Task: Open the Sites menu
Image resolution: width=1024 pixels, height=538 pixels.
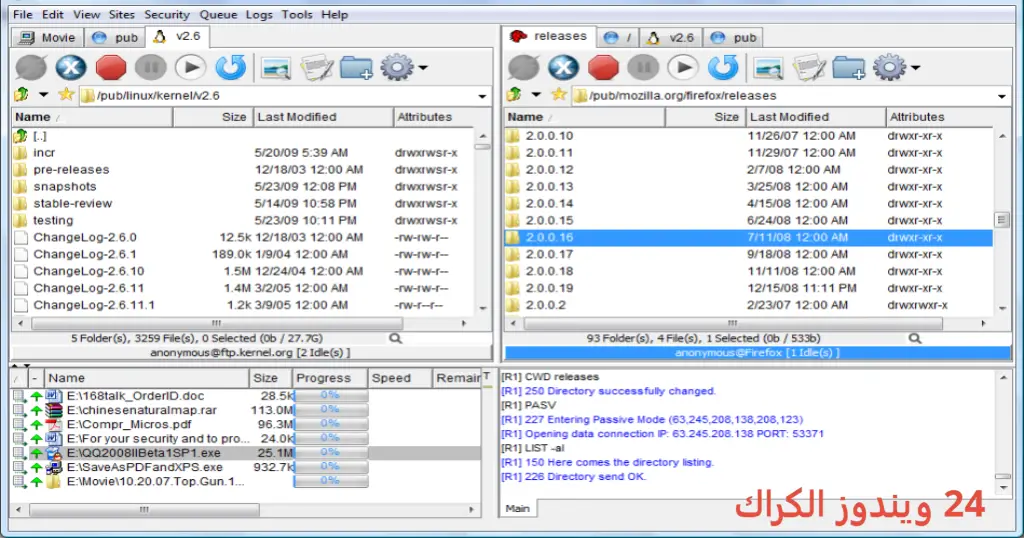Action: [x=121, y=14]
